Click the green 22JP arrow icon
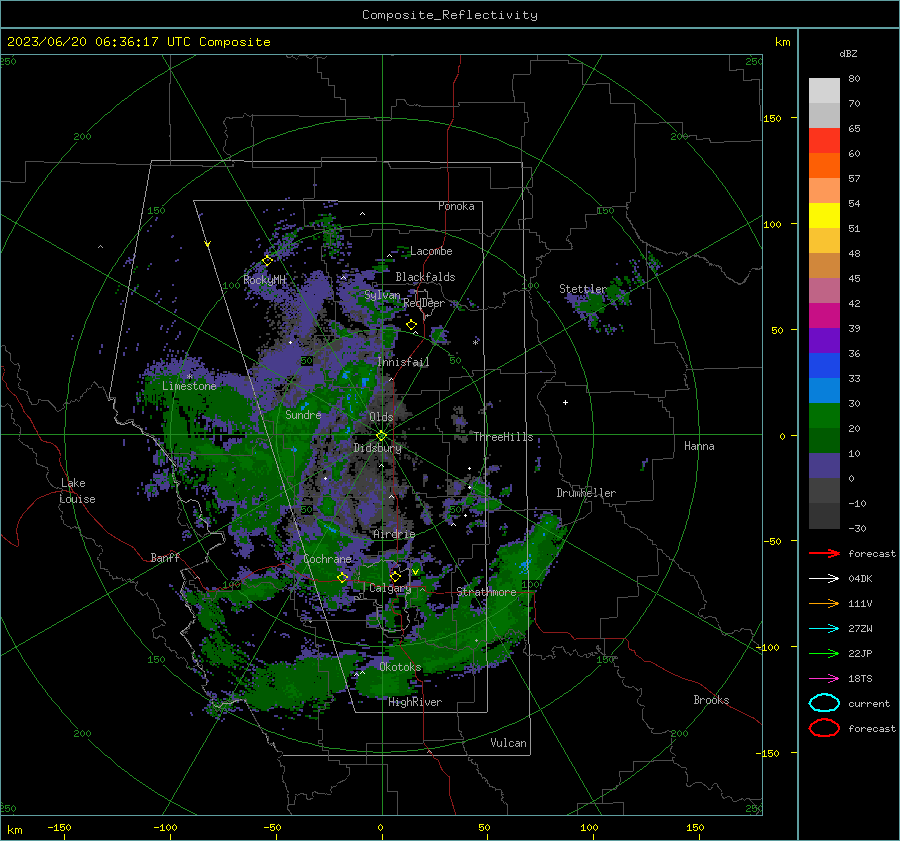900x841 pixels. coord(824,653)
